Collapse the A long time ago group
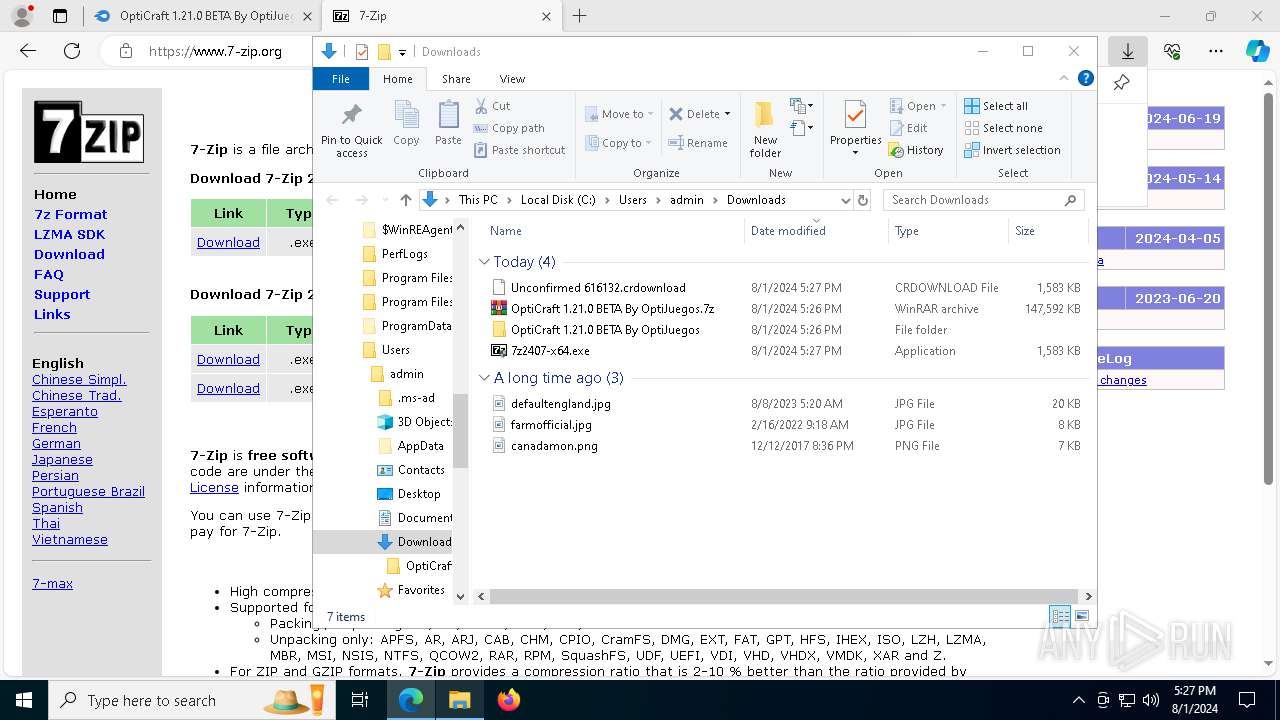The height and width of the screenshot is (720, 1280). pyautogui.click(x=484, y=378)
